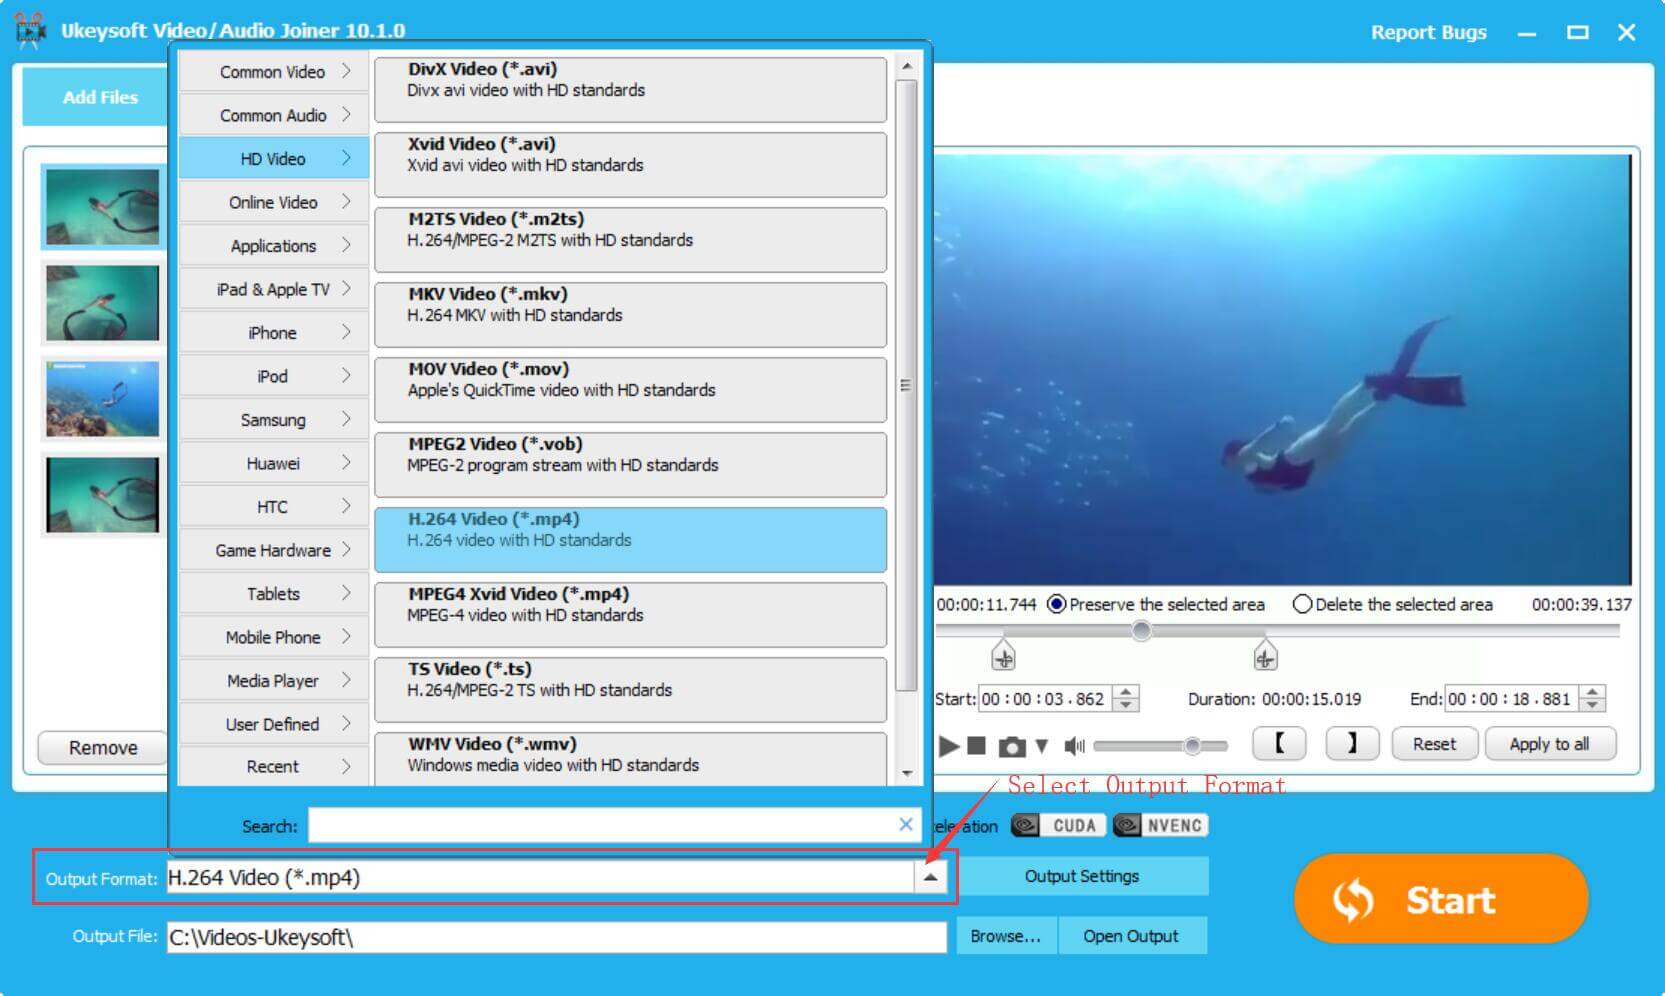Open the snapshot options dropdown arrow

click(x=1042, y=746)
